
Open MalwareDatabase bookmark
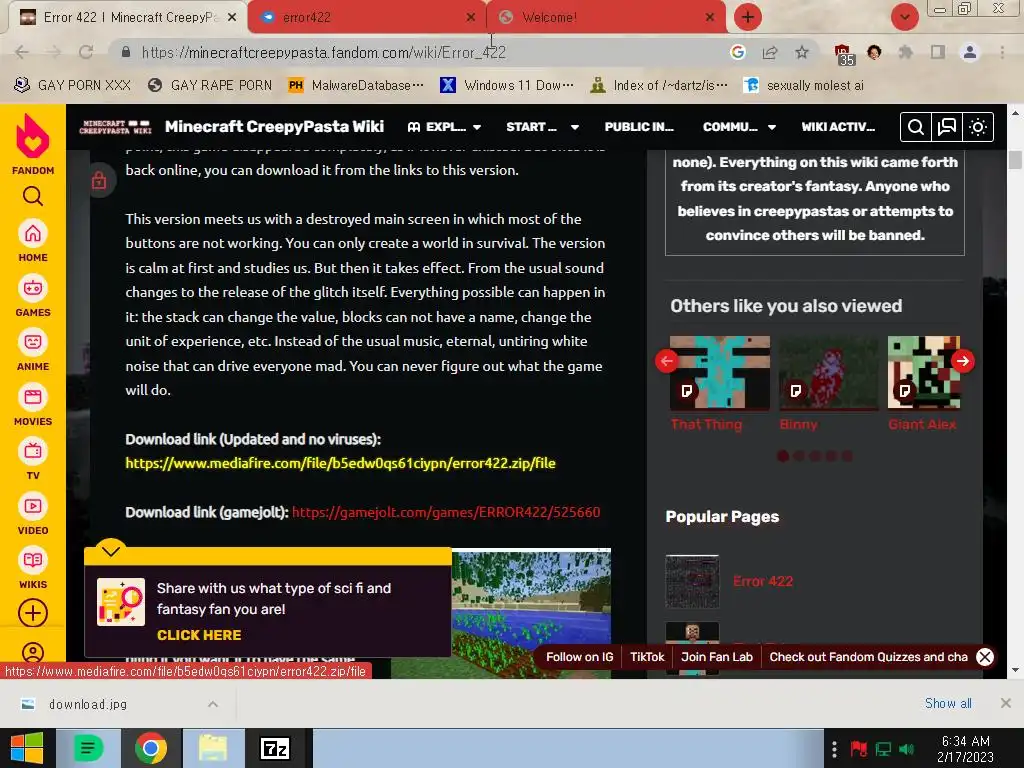[357, 85]
